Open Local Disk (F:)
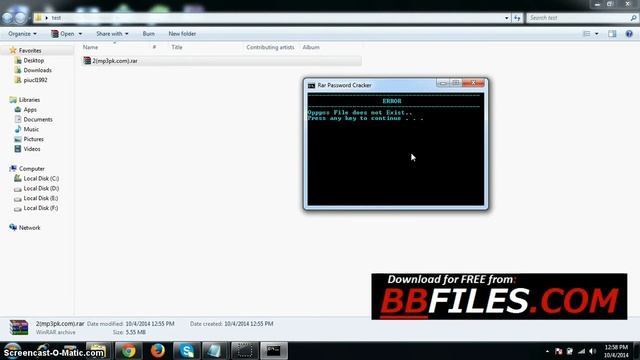This screenshot has height=360, width=640. click(40, 208)
